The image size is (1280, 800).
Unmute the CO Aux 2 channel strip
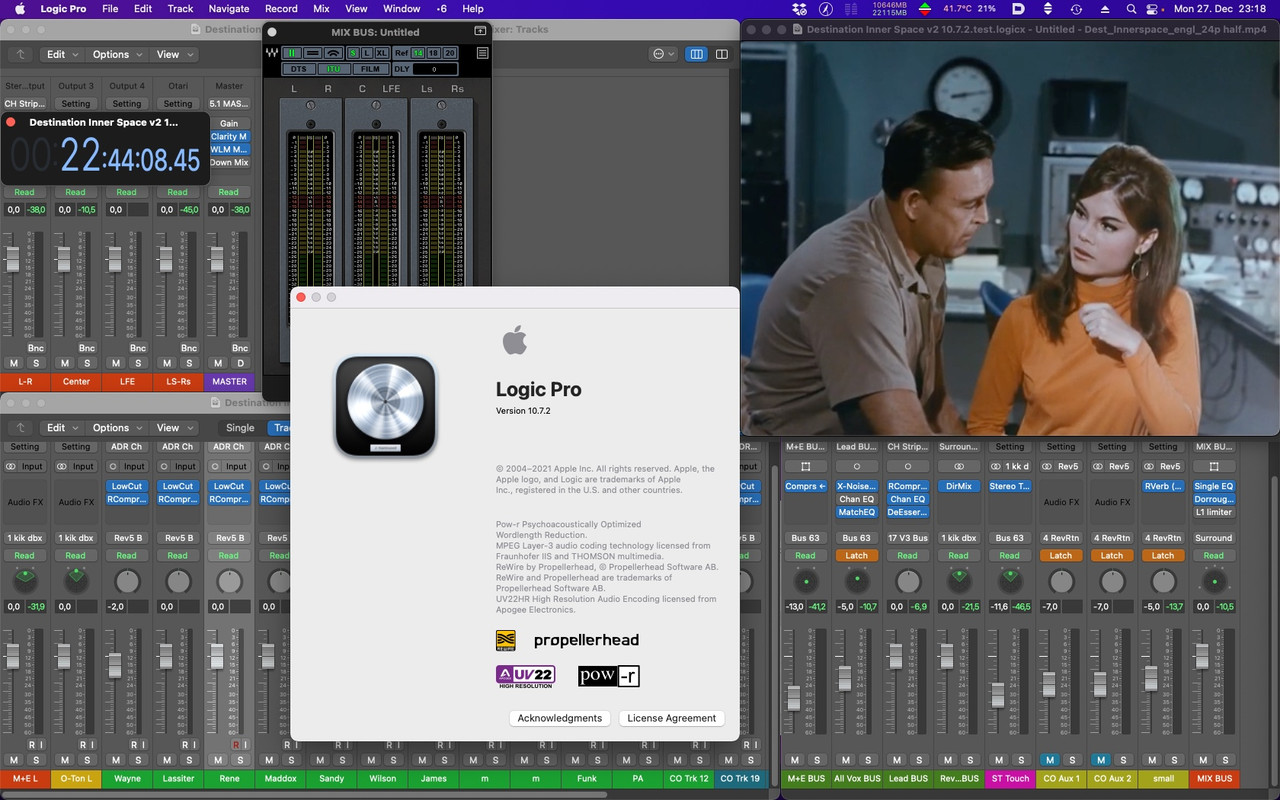(1100, 760)
